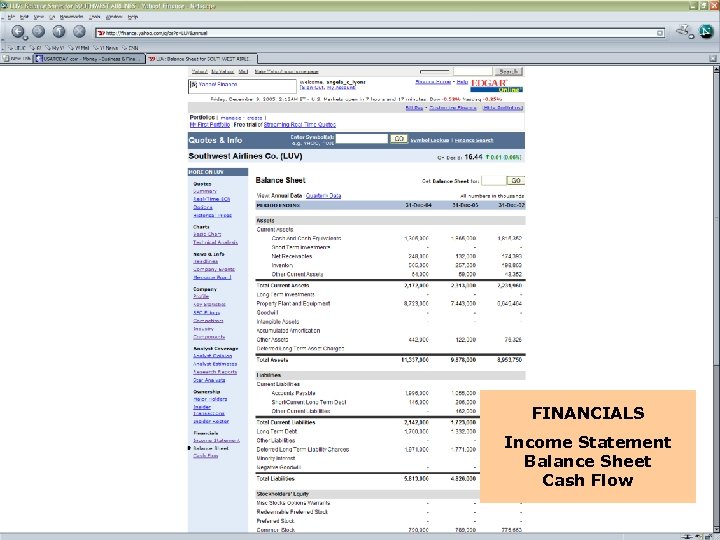The image size is (720, 540).
Task: Click GO beside Get Balance Sheet for
Action: click(x=516, y=181)
